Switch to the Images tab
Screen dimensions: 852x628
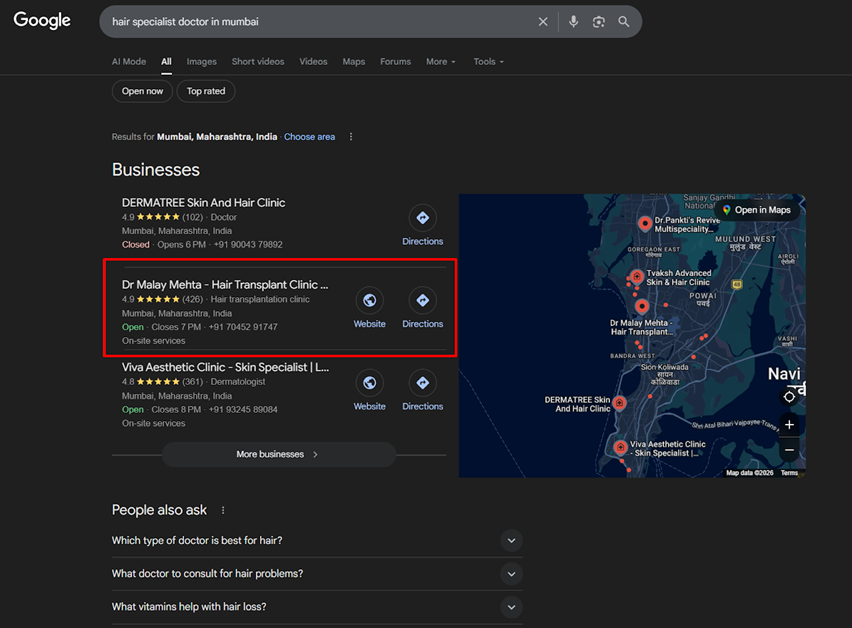[201, 62]
